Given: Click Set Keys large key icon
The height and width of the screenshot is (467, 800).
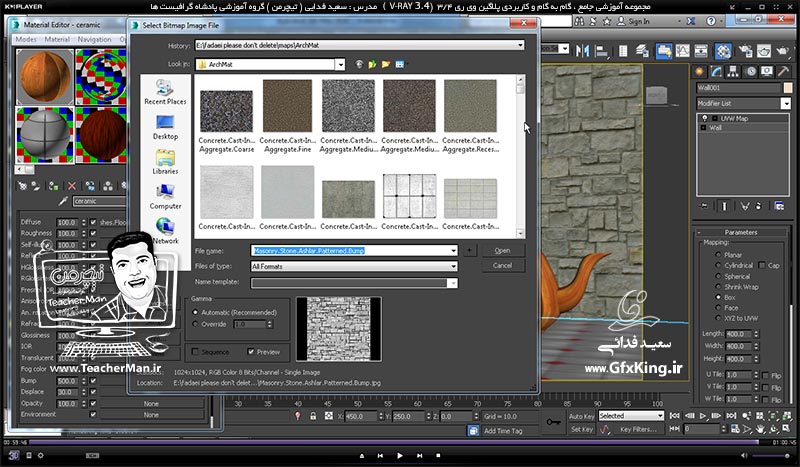Looking at the screenshot, I should pos(553,422).
